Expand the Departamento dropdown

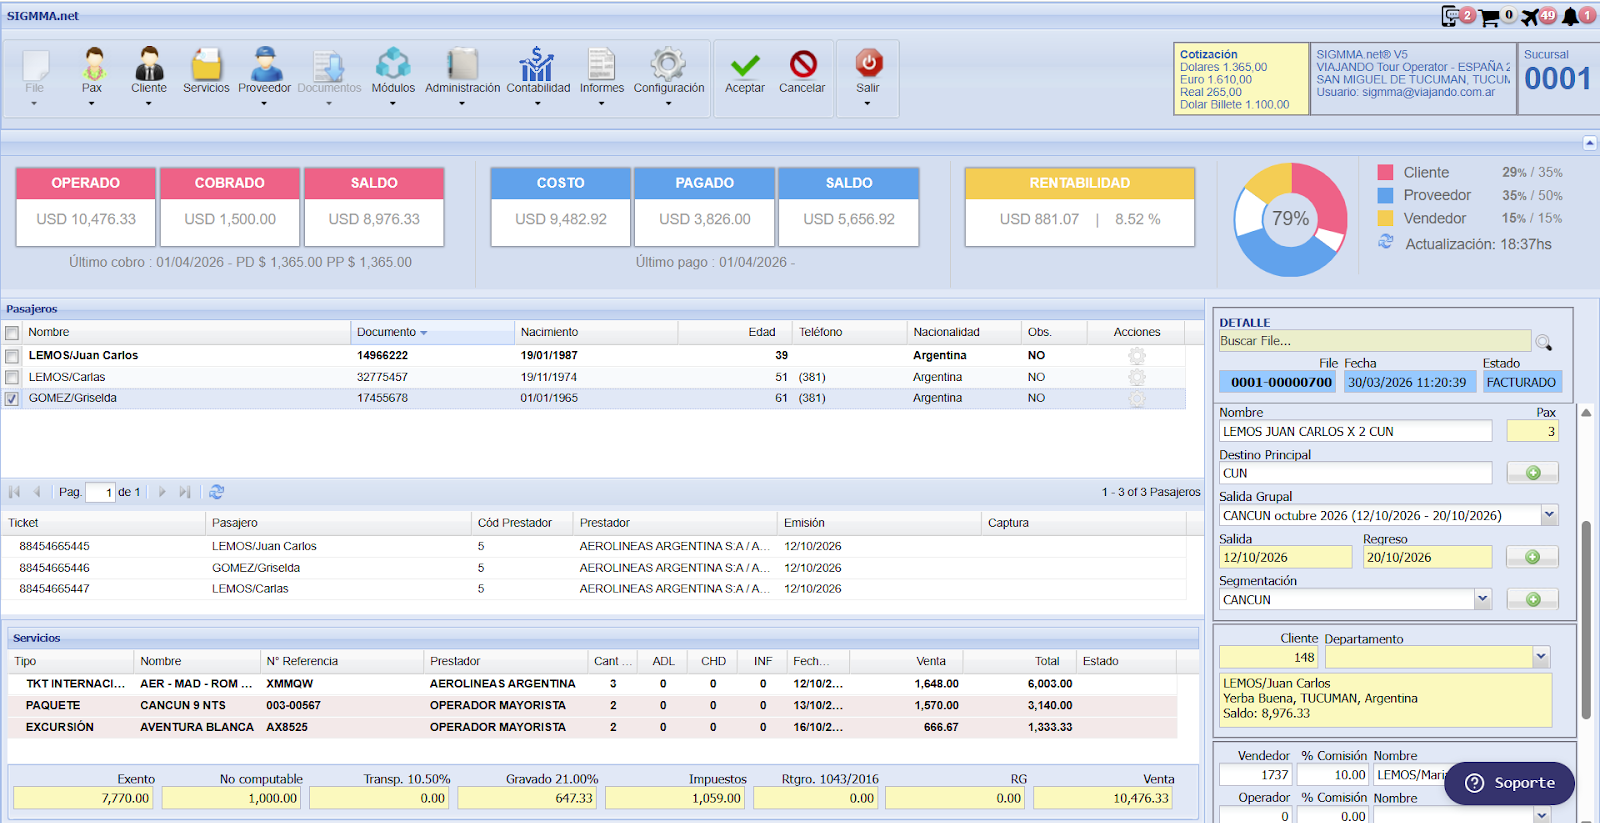[x=1541, y=657]
